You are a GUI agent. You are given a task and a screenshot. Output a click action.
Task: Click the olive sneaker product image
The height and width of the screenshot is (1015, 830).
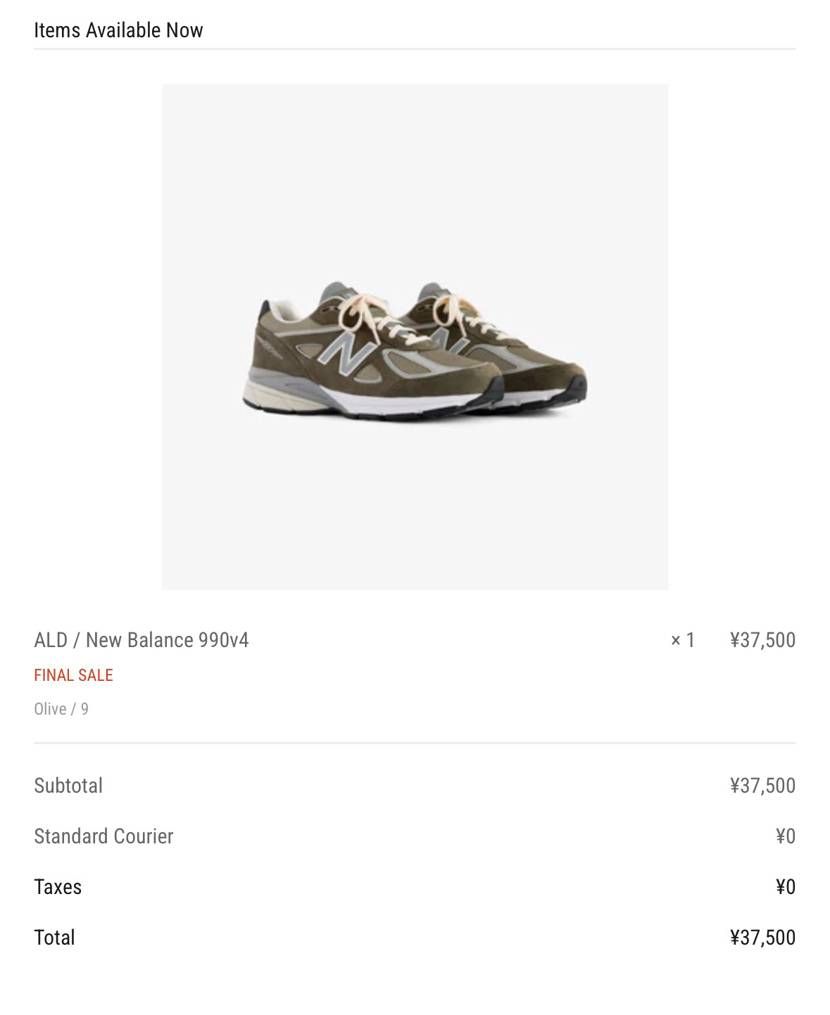[414, 336]
